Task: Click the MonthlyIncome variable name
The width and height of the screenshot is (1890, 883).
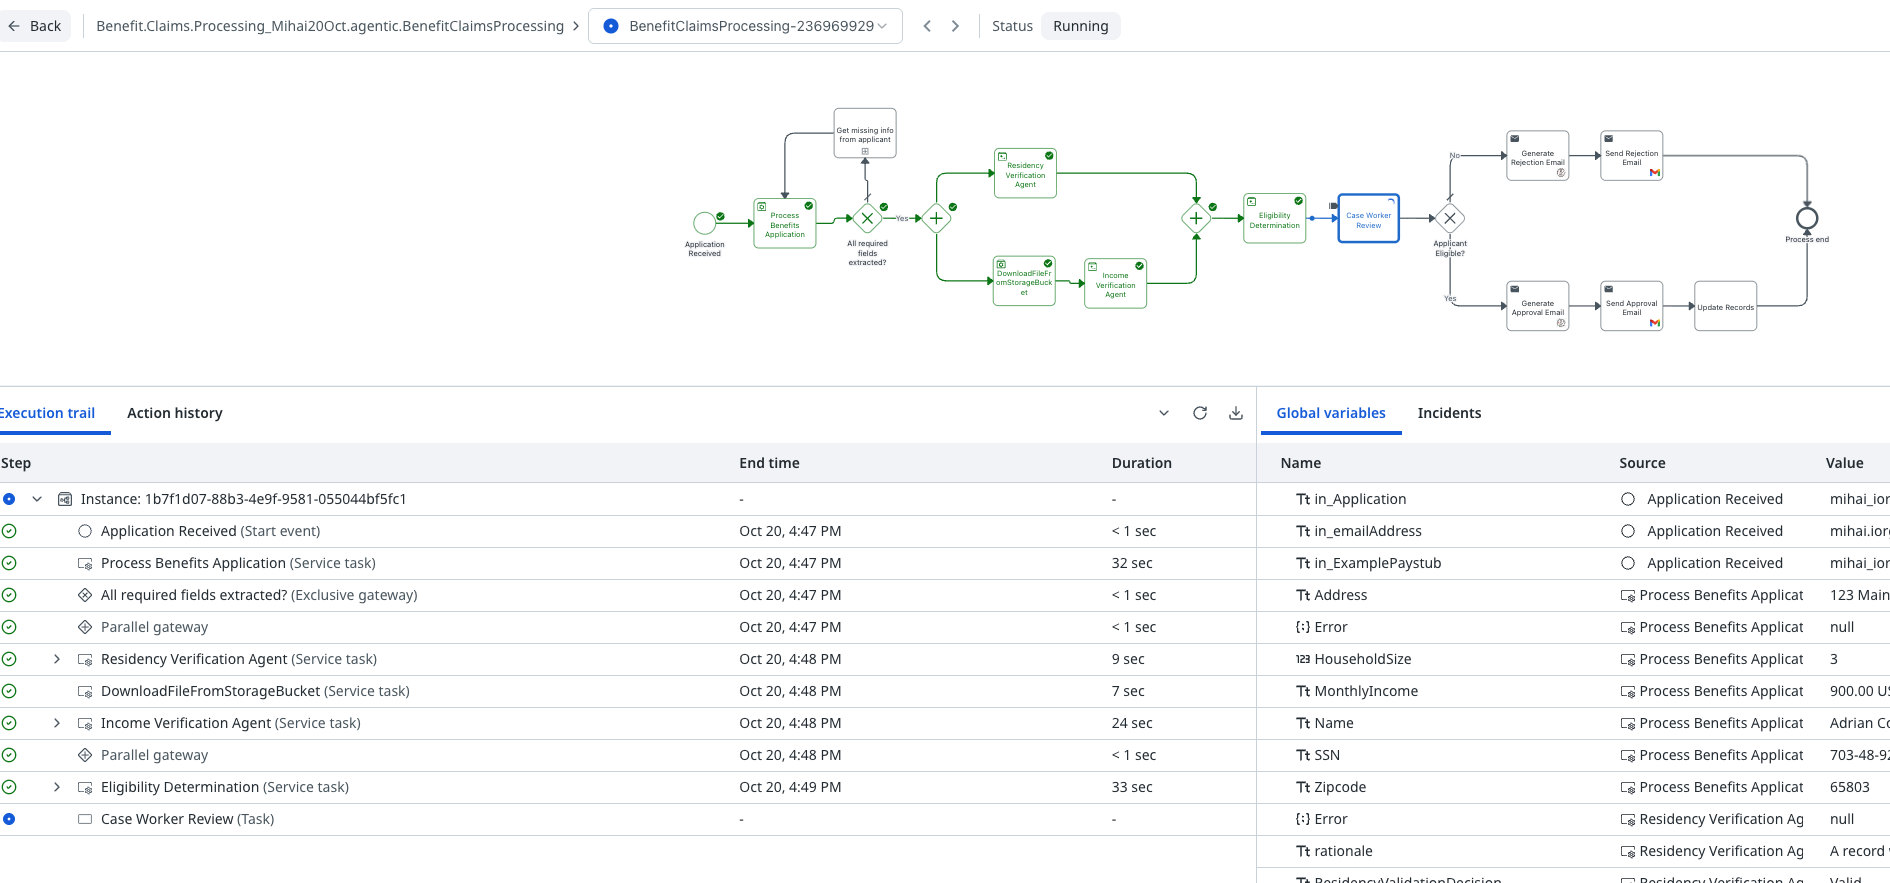Action: click(1366, 691)
